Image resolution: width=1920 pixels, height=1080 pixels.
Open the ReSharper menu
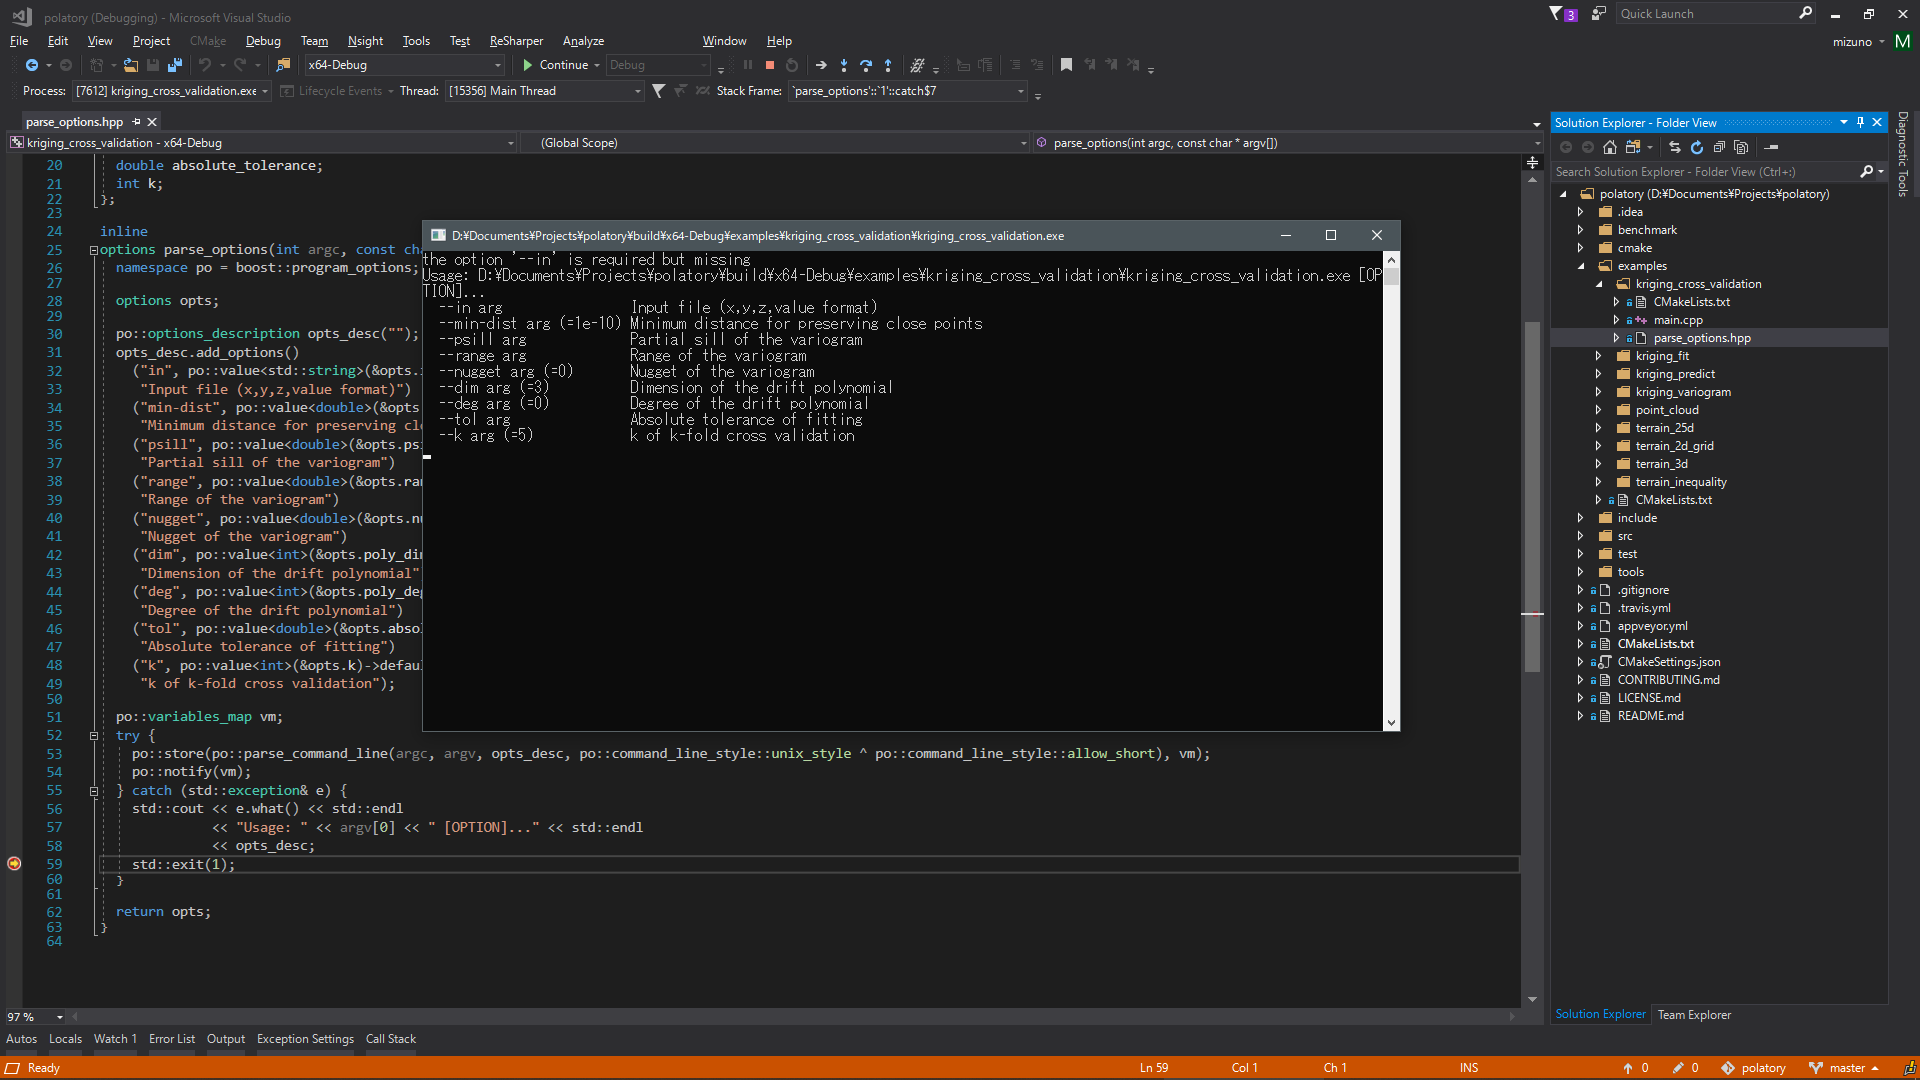point(516,41)
